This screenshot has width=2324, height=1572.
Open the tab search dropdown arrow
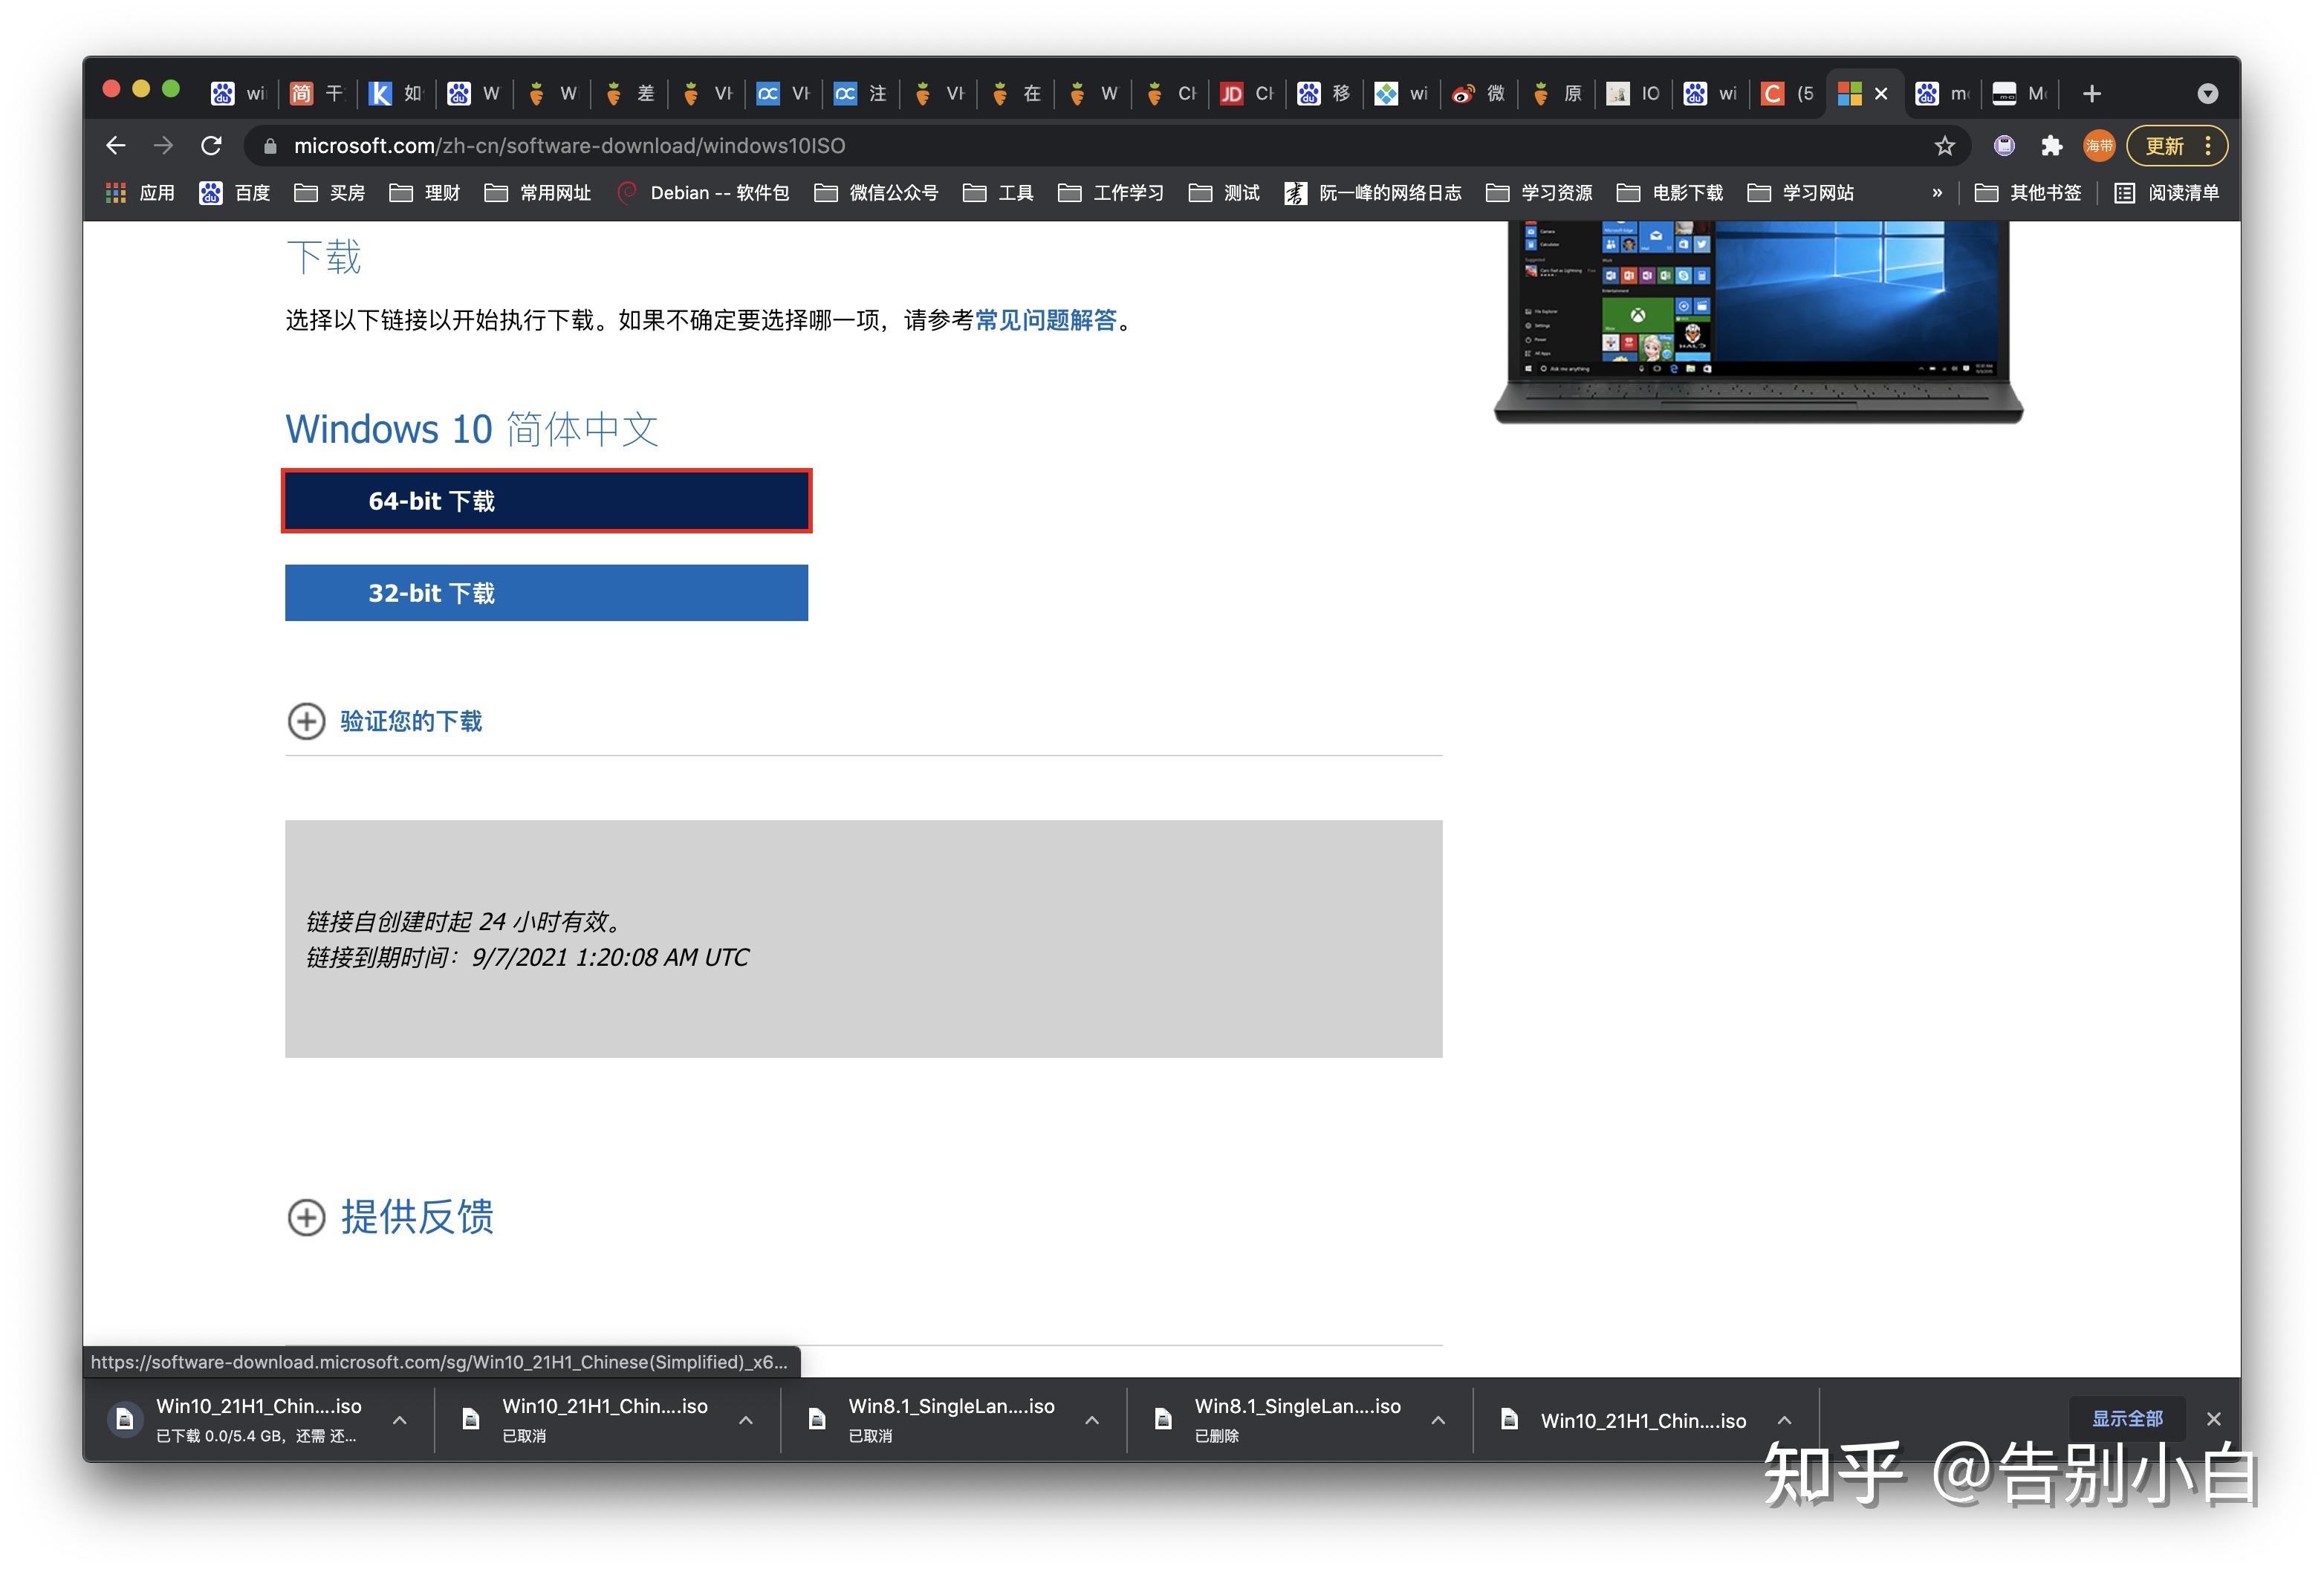click(2208, 94)
